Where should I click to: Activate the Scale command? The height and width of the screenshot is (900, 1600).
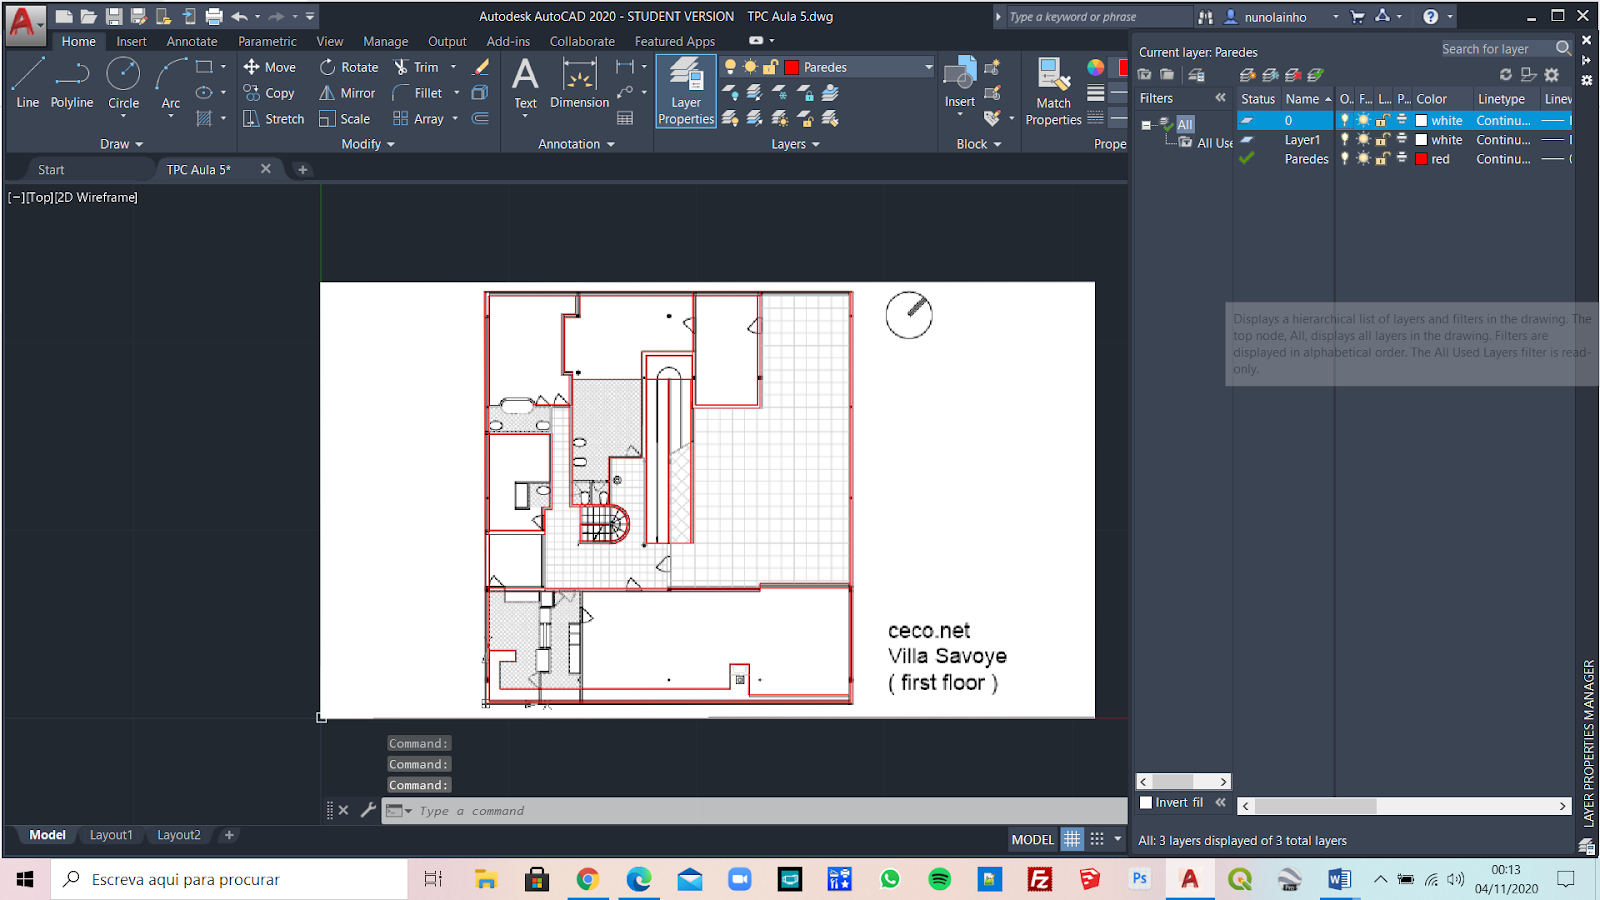pos(345,119)
